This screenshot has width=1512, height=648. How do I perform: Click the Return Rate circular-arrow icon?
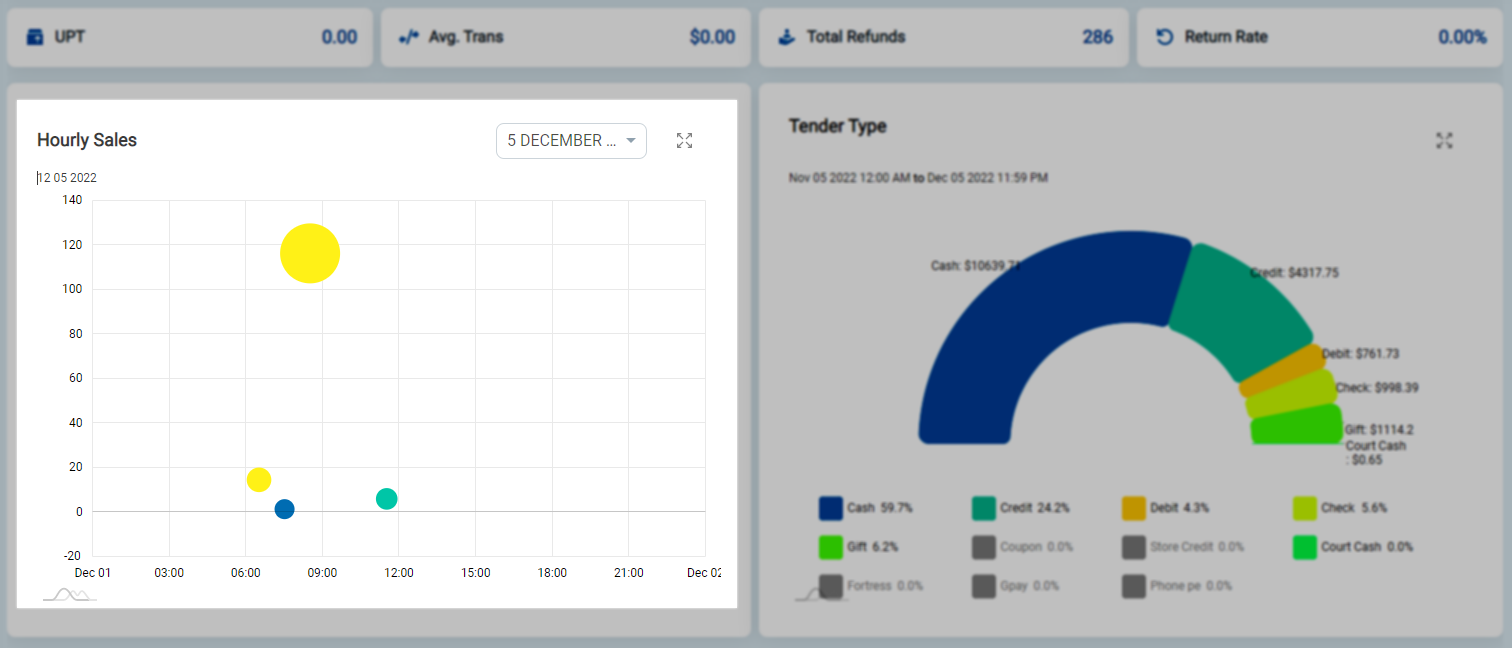tap(1164, 36)
